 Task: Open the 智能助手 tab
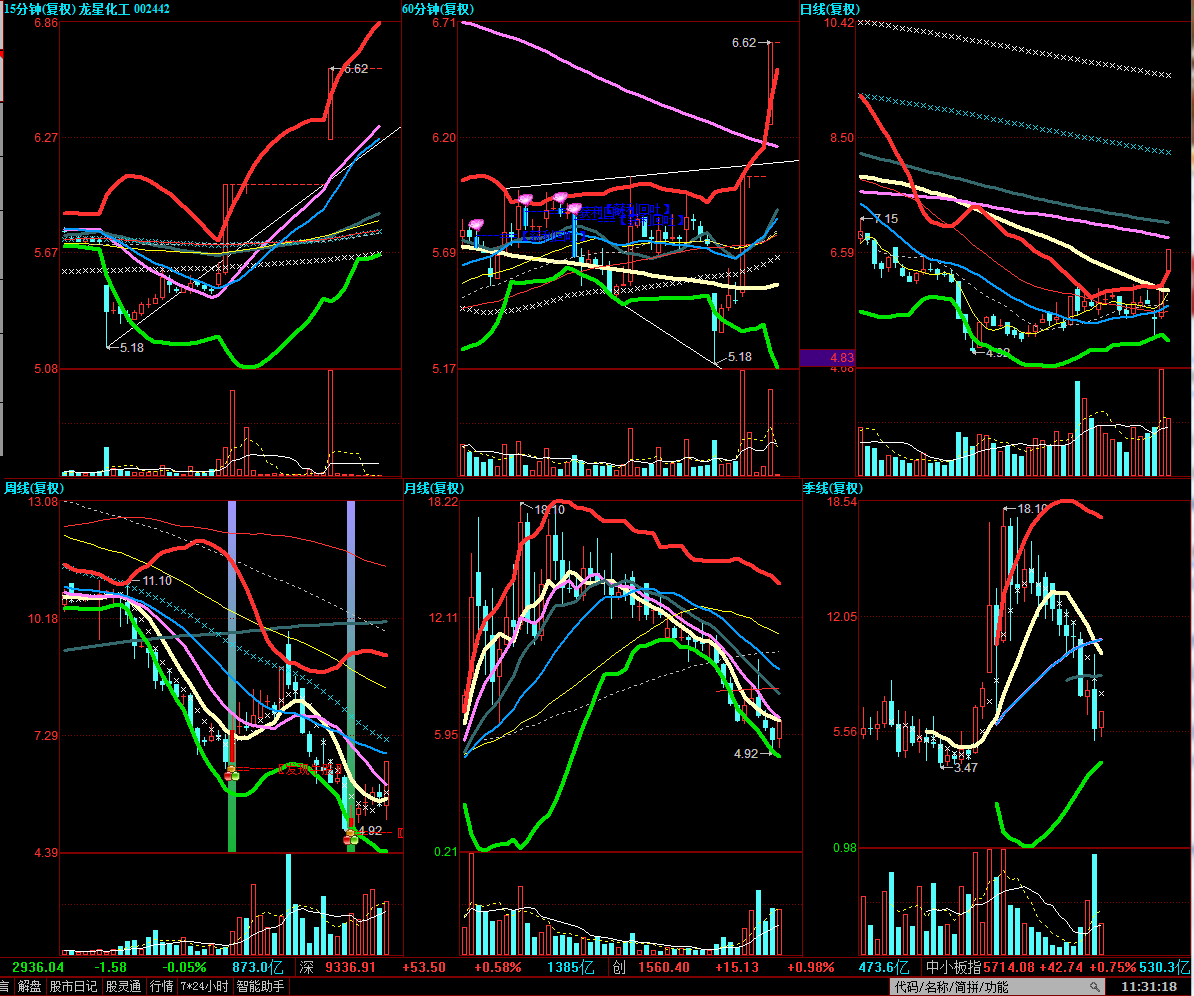pos(258,987)
